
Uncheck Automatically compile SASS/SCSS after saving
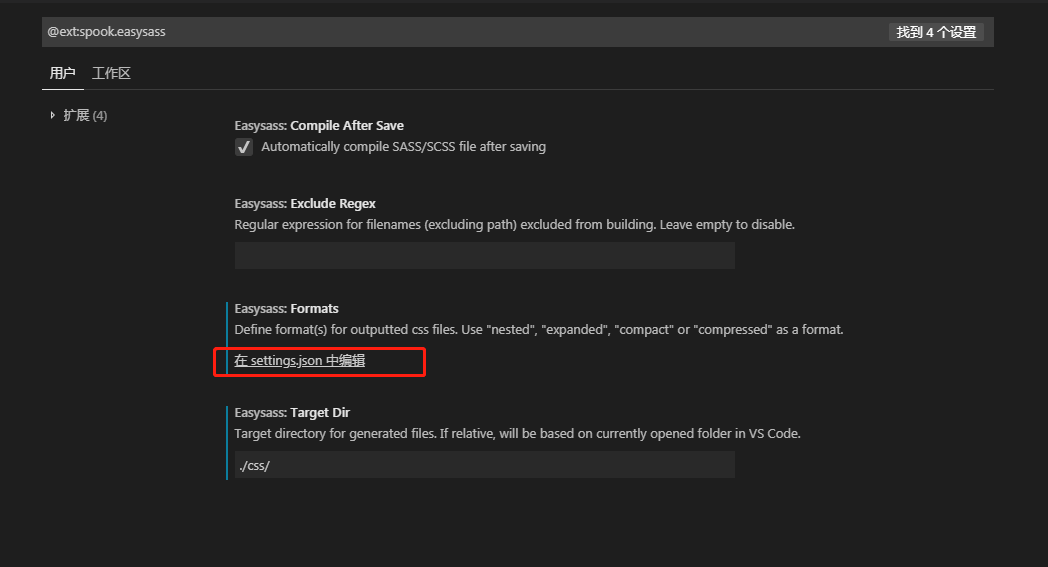click(244, 147)
